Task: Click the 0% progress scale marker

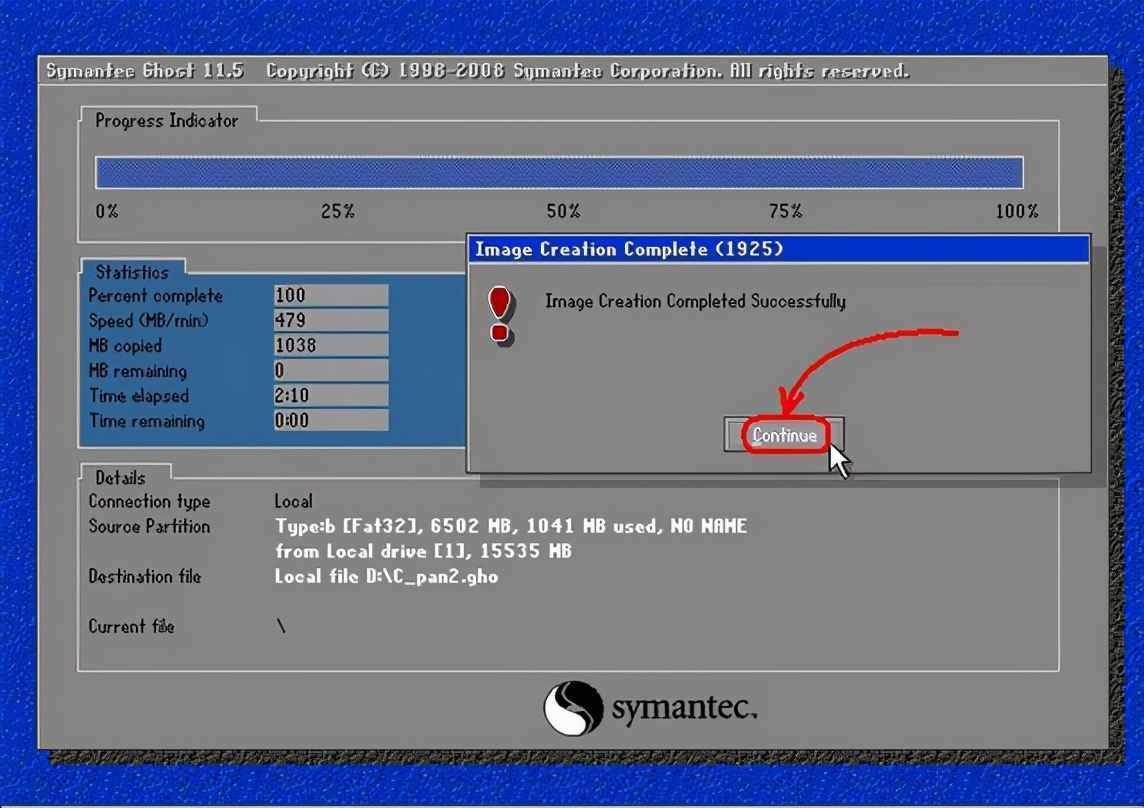Action: click(x=107, y=211)
